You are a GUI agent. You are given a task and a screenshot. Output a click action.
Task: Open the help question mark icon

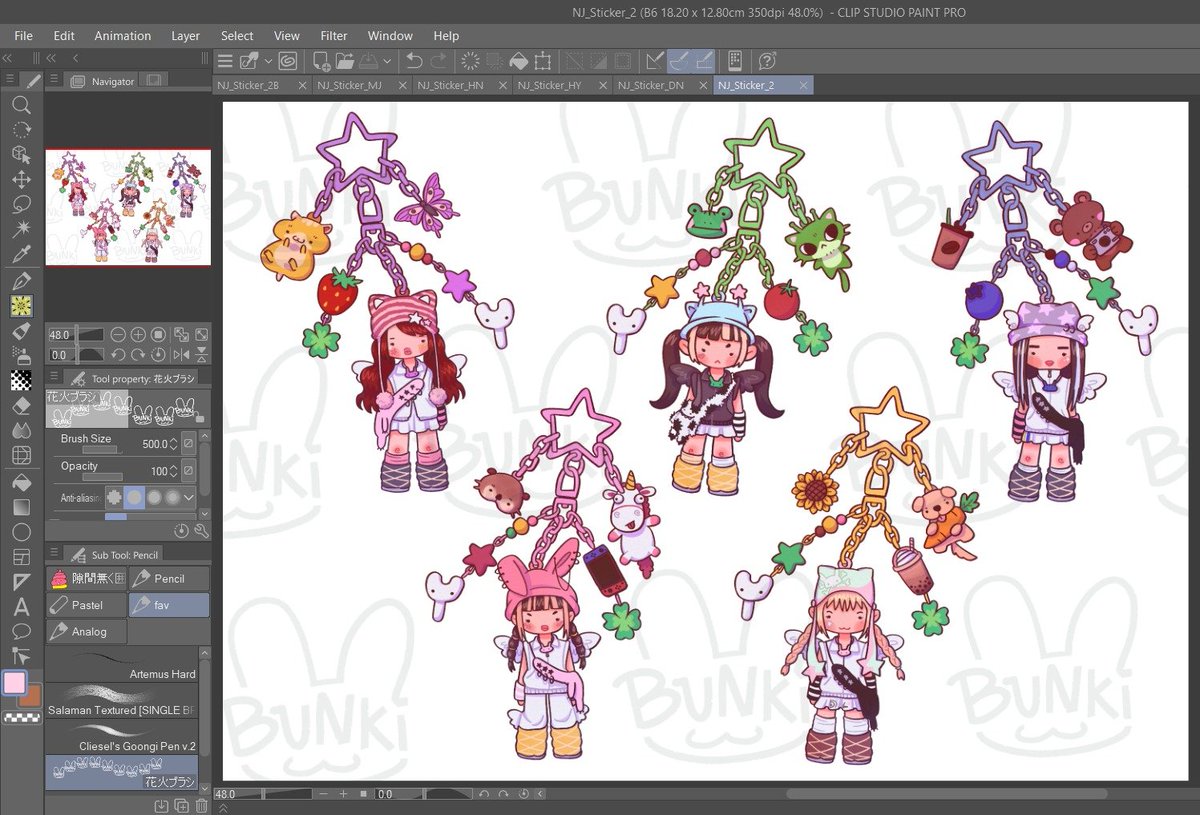tap(767, 61)
